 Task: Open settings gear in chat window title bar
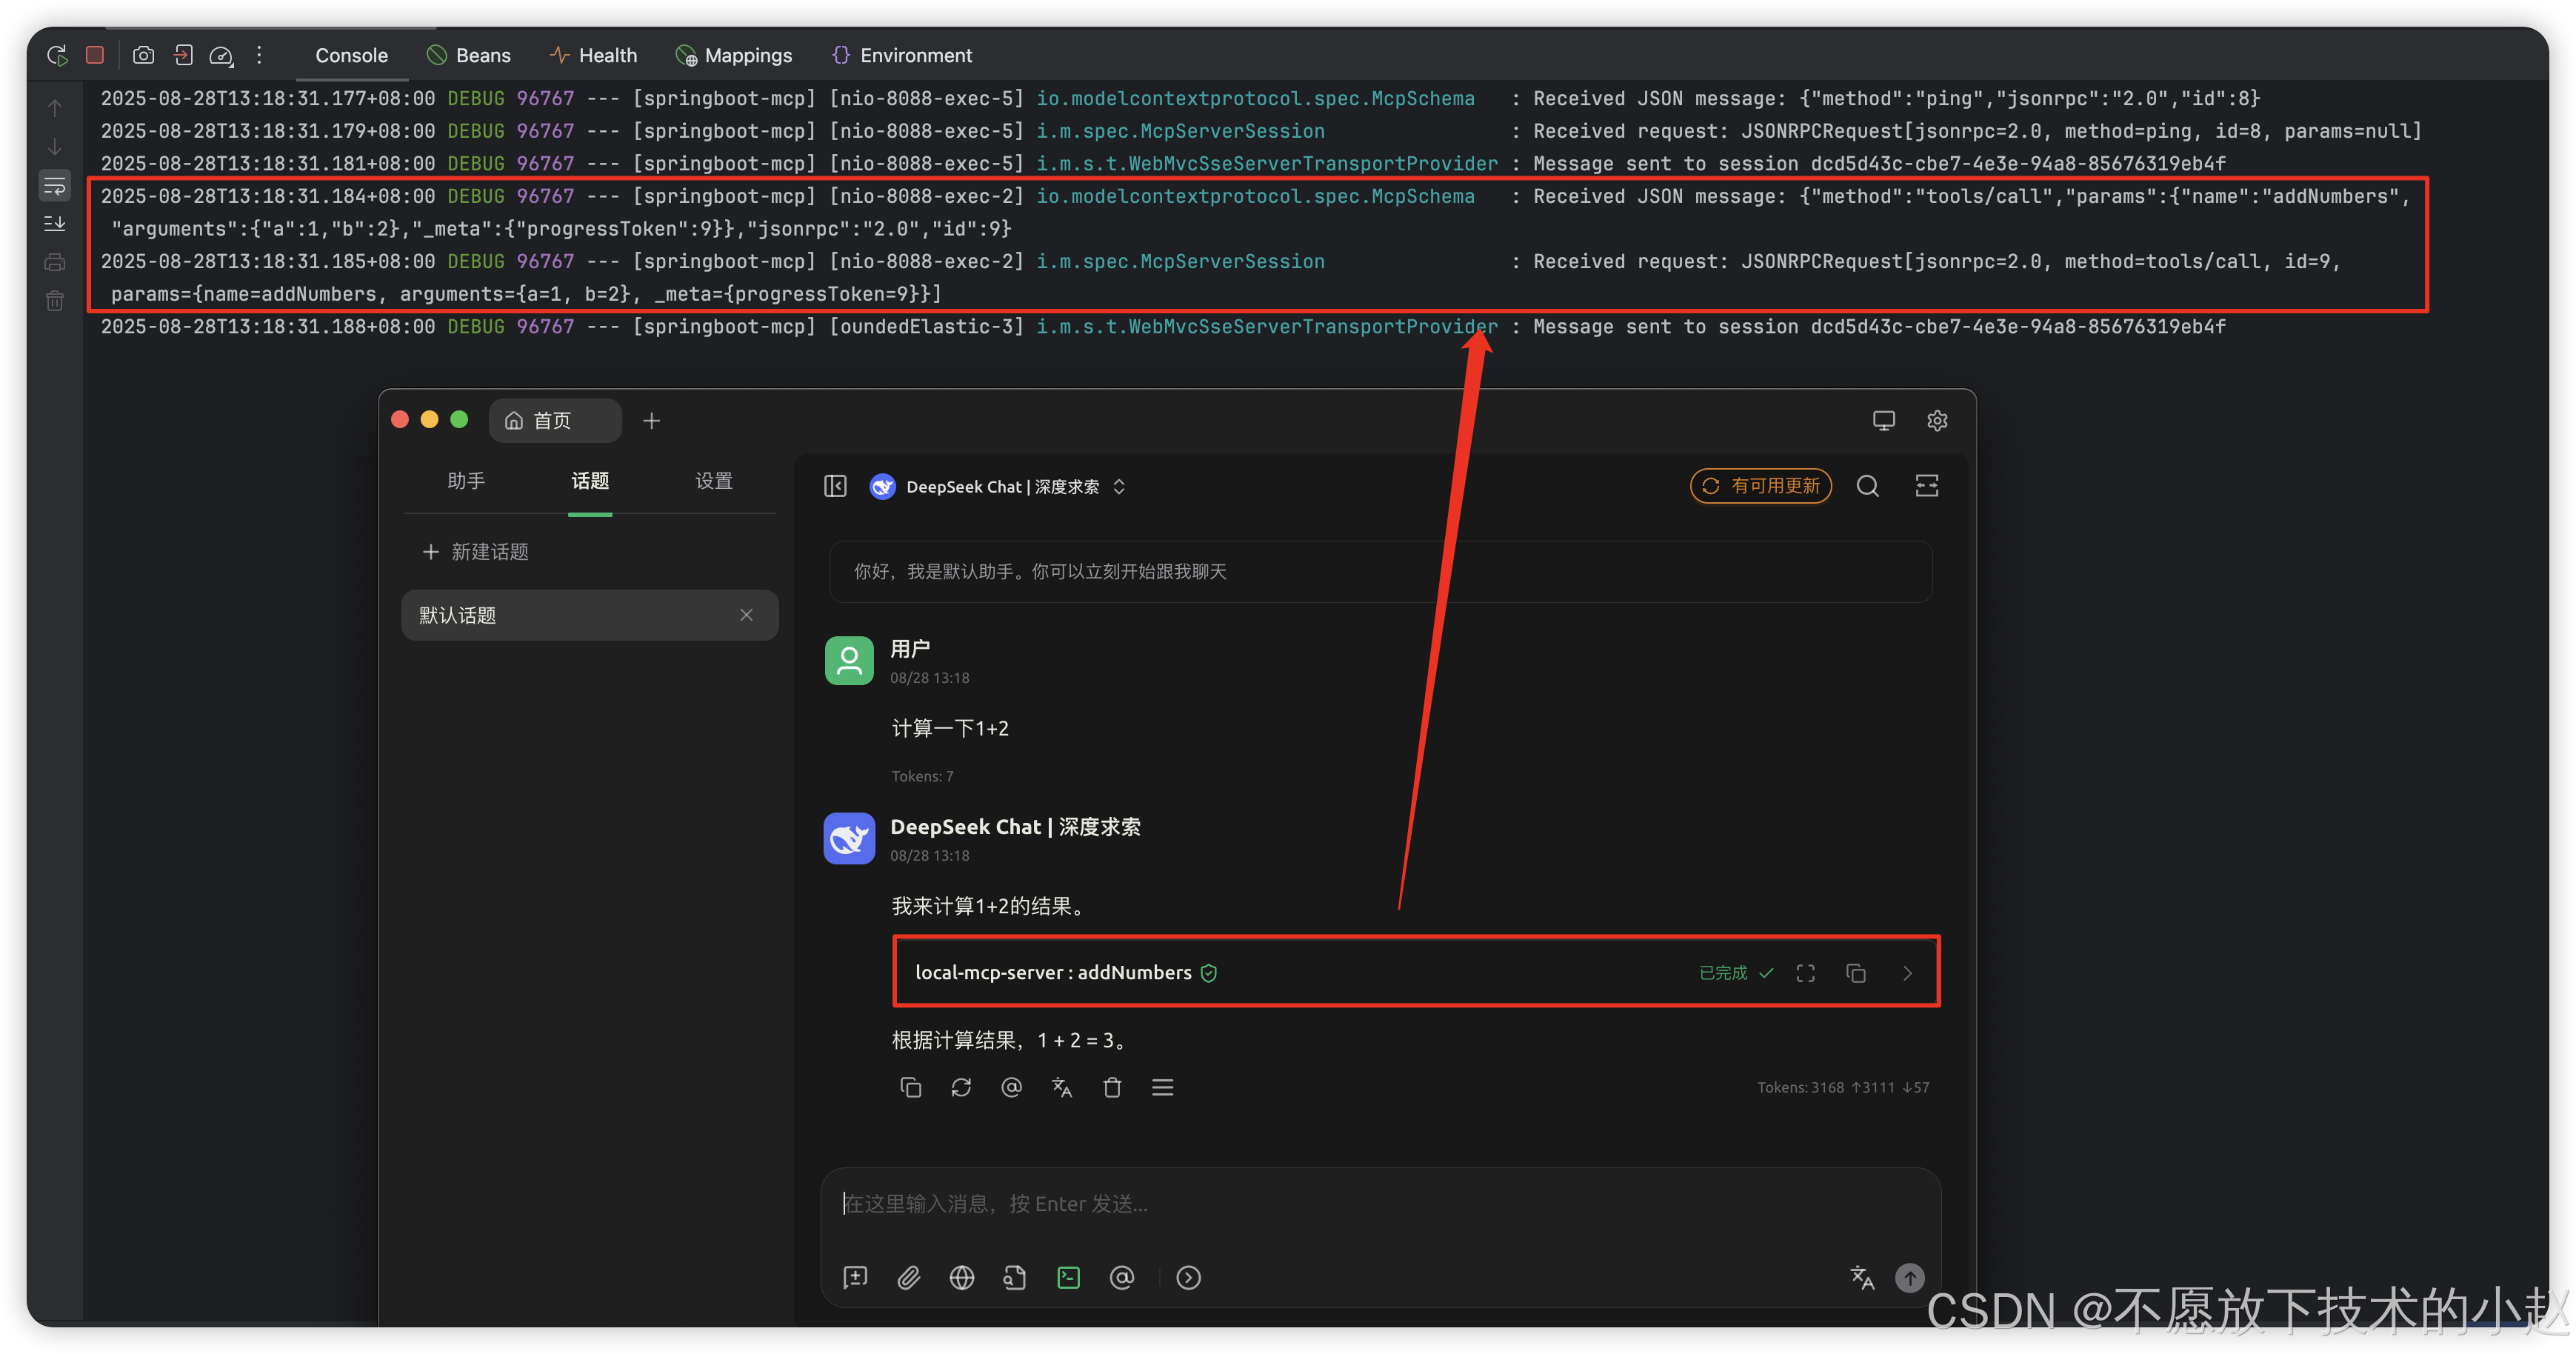pos(1937,420)
